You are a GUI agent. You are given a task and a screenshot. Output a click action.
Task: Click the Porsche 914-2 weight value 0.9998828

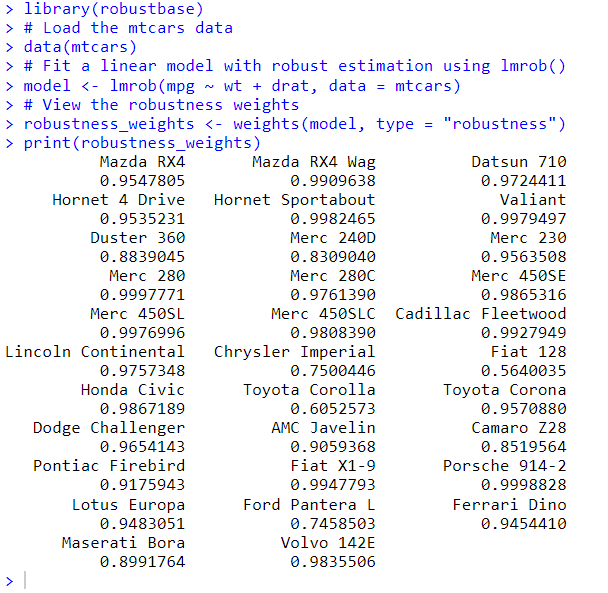pos(523,484)
